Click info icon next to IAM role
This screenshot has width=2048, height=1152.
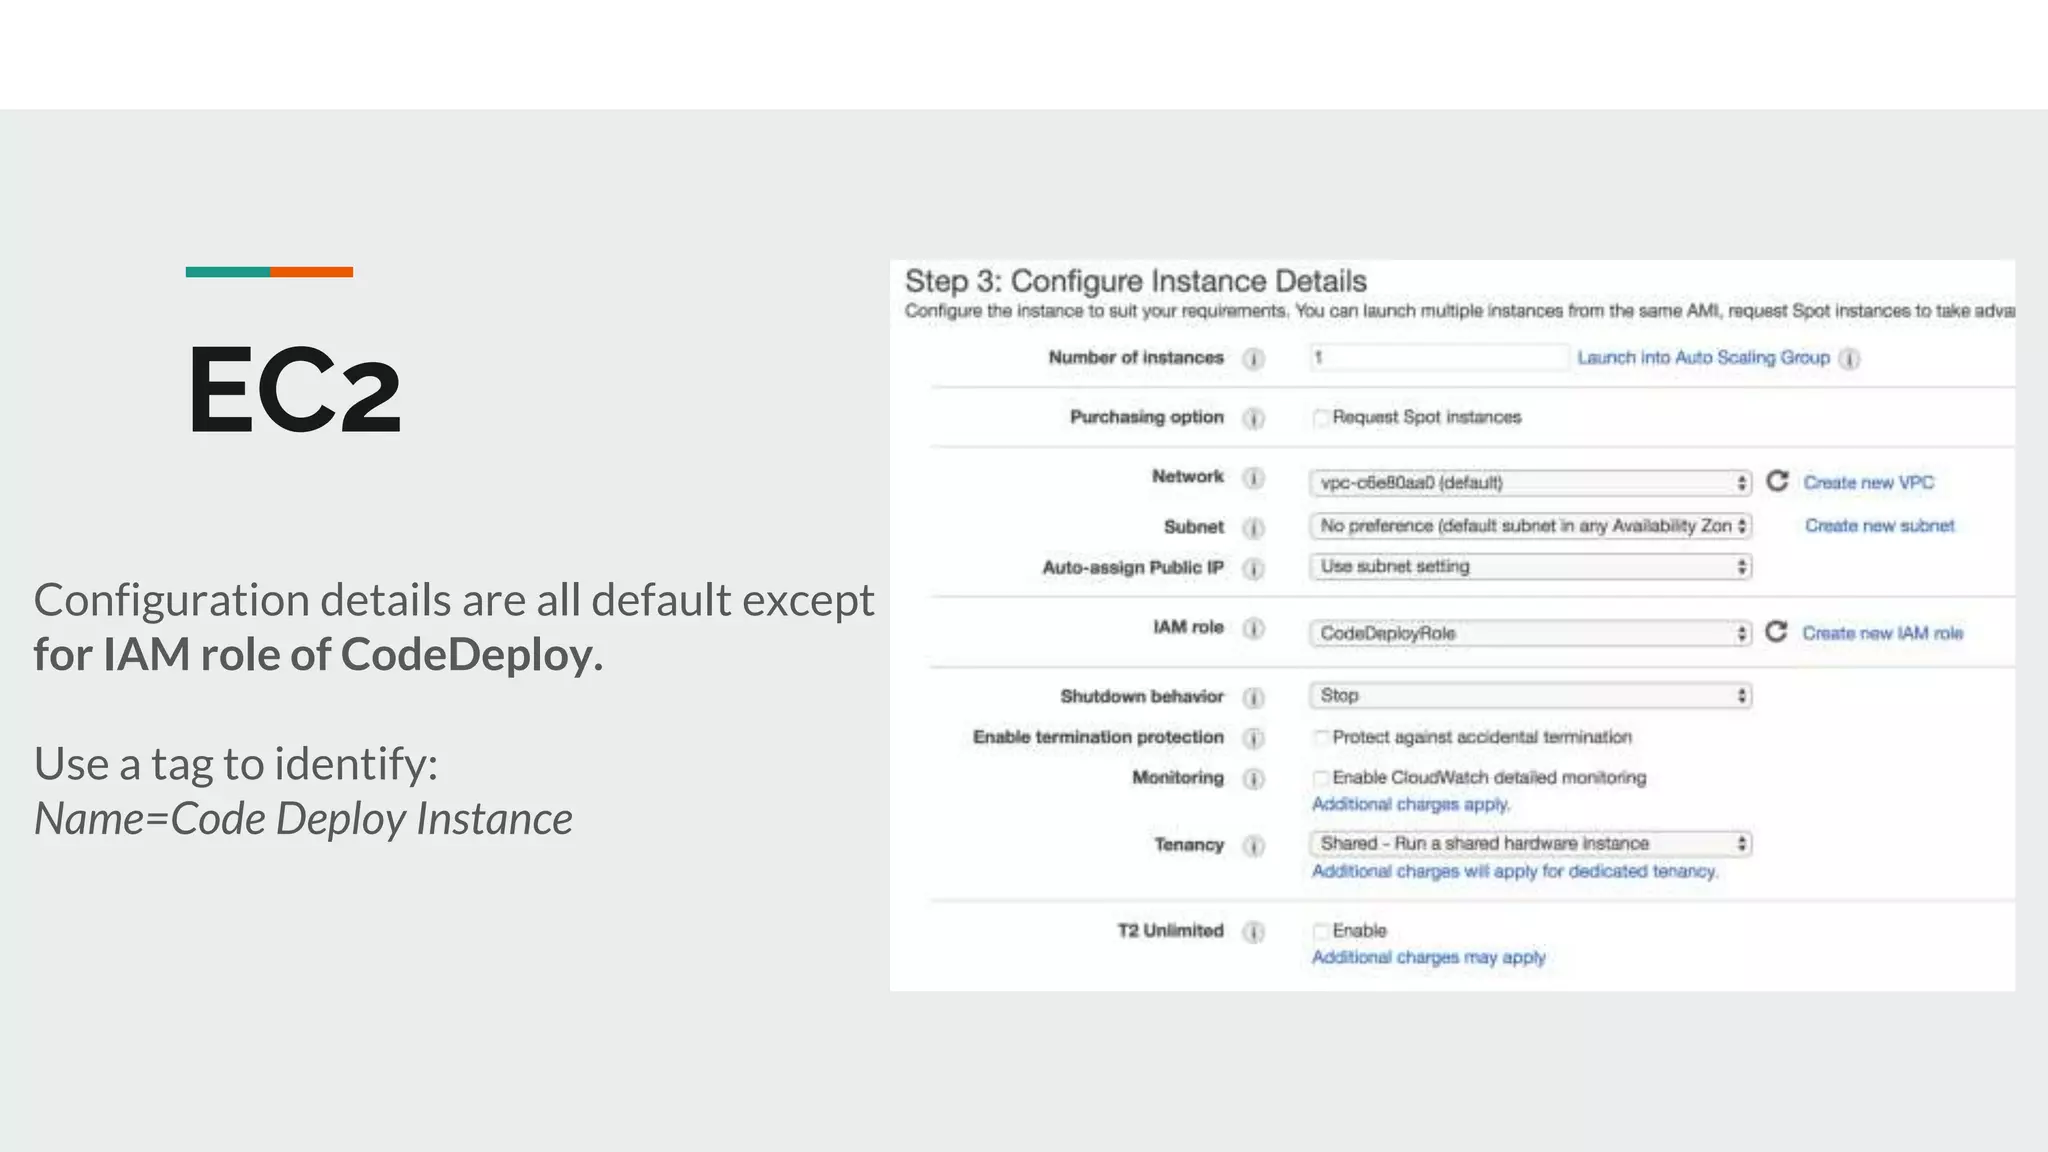pyautogui.click(x=1253, y=628)
